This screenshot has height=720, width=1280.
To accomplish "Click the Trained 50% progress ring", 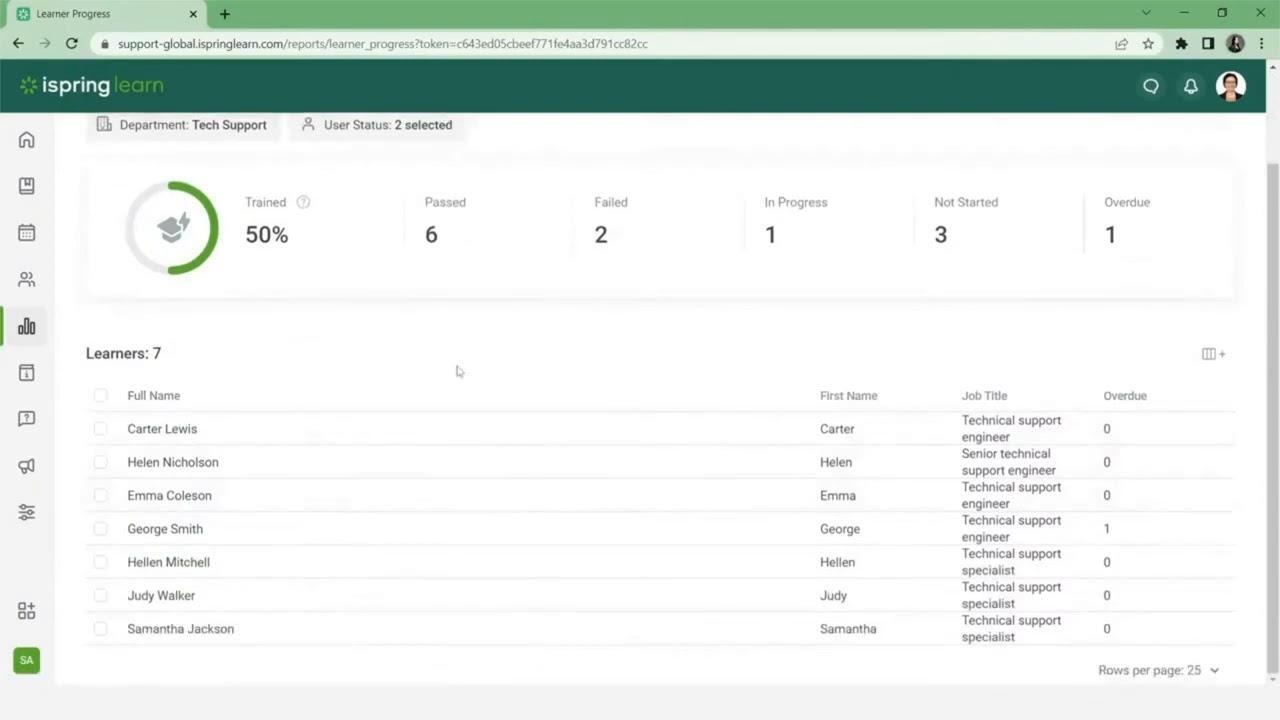I will (x=172, y=227).
